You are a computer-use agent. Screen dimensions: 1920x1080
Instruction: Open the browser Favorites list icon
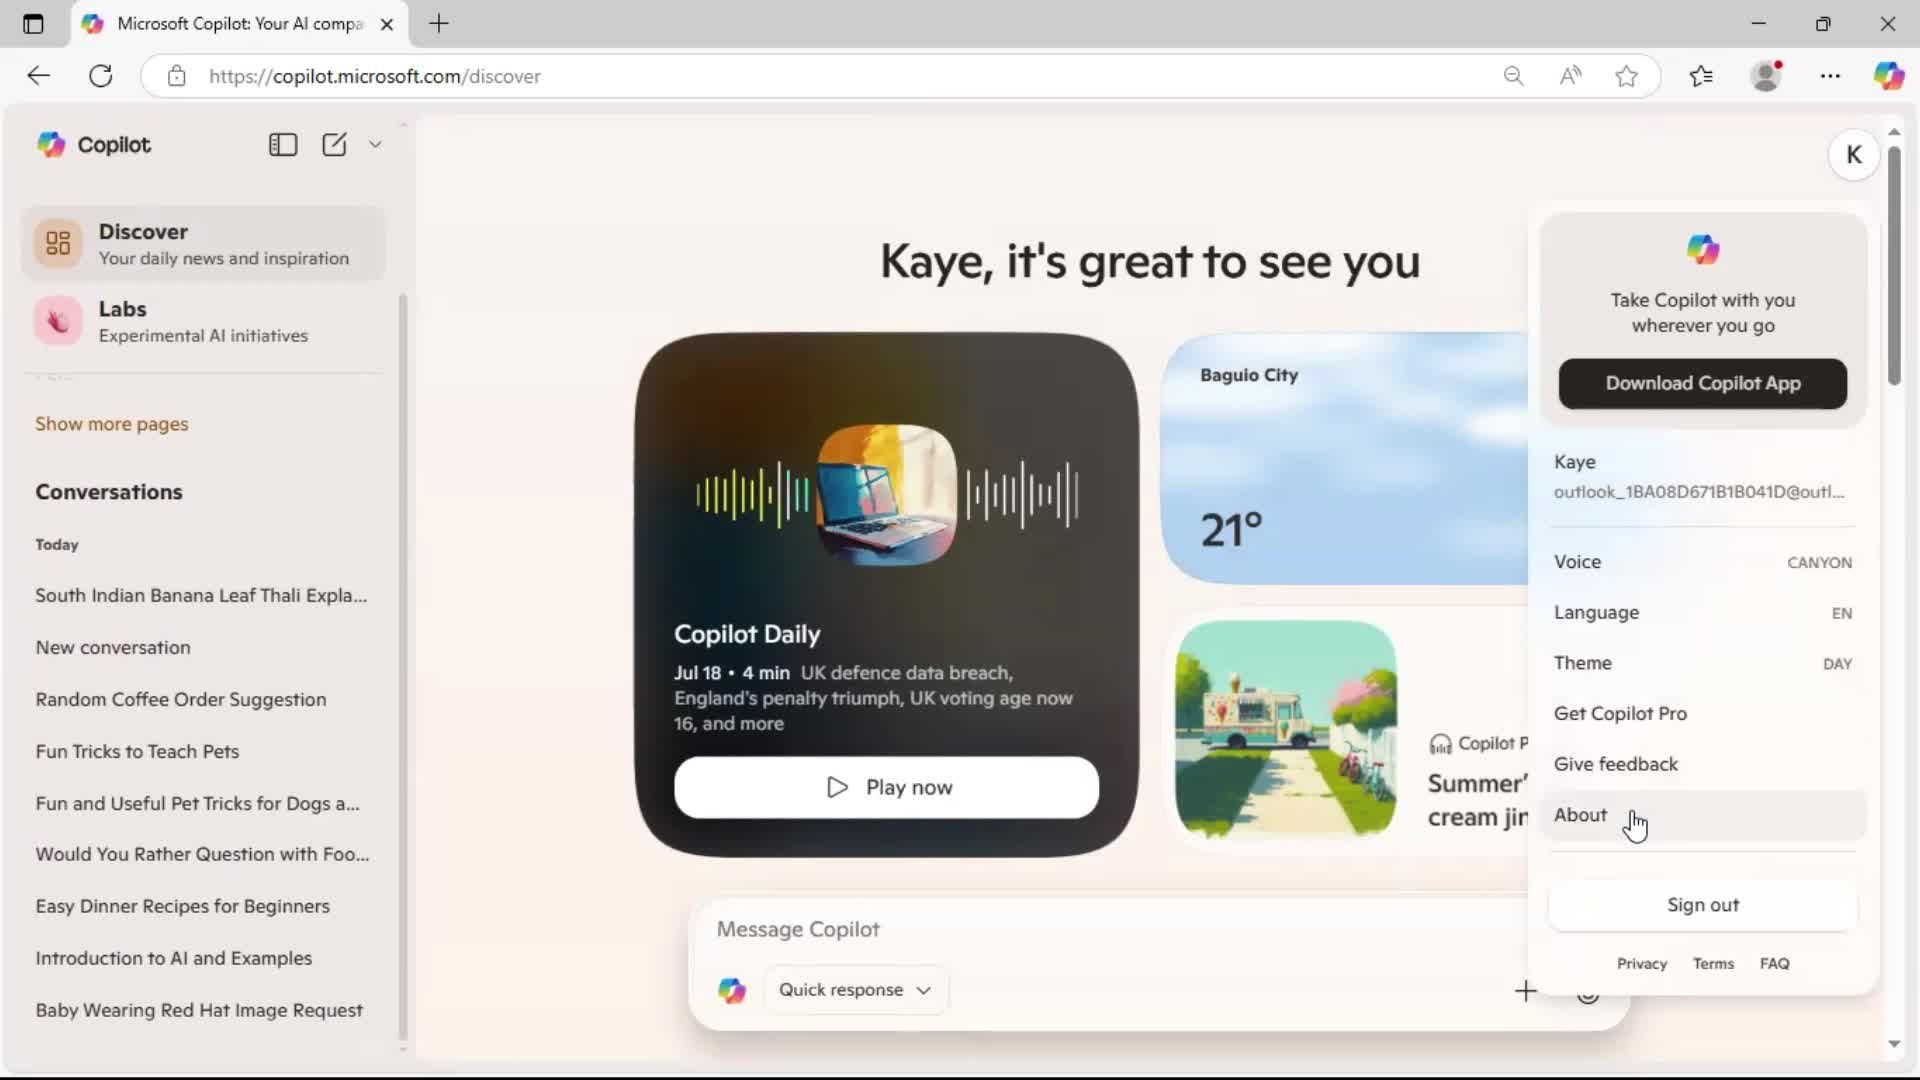click(1701, 76)
